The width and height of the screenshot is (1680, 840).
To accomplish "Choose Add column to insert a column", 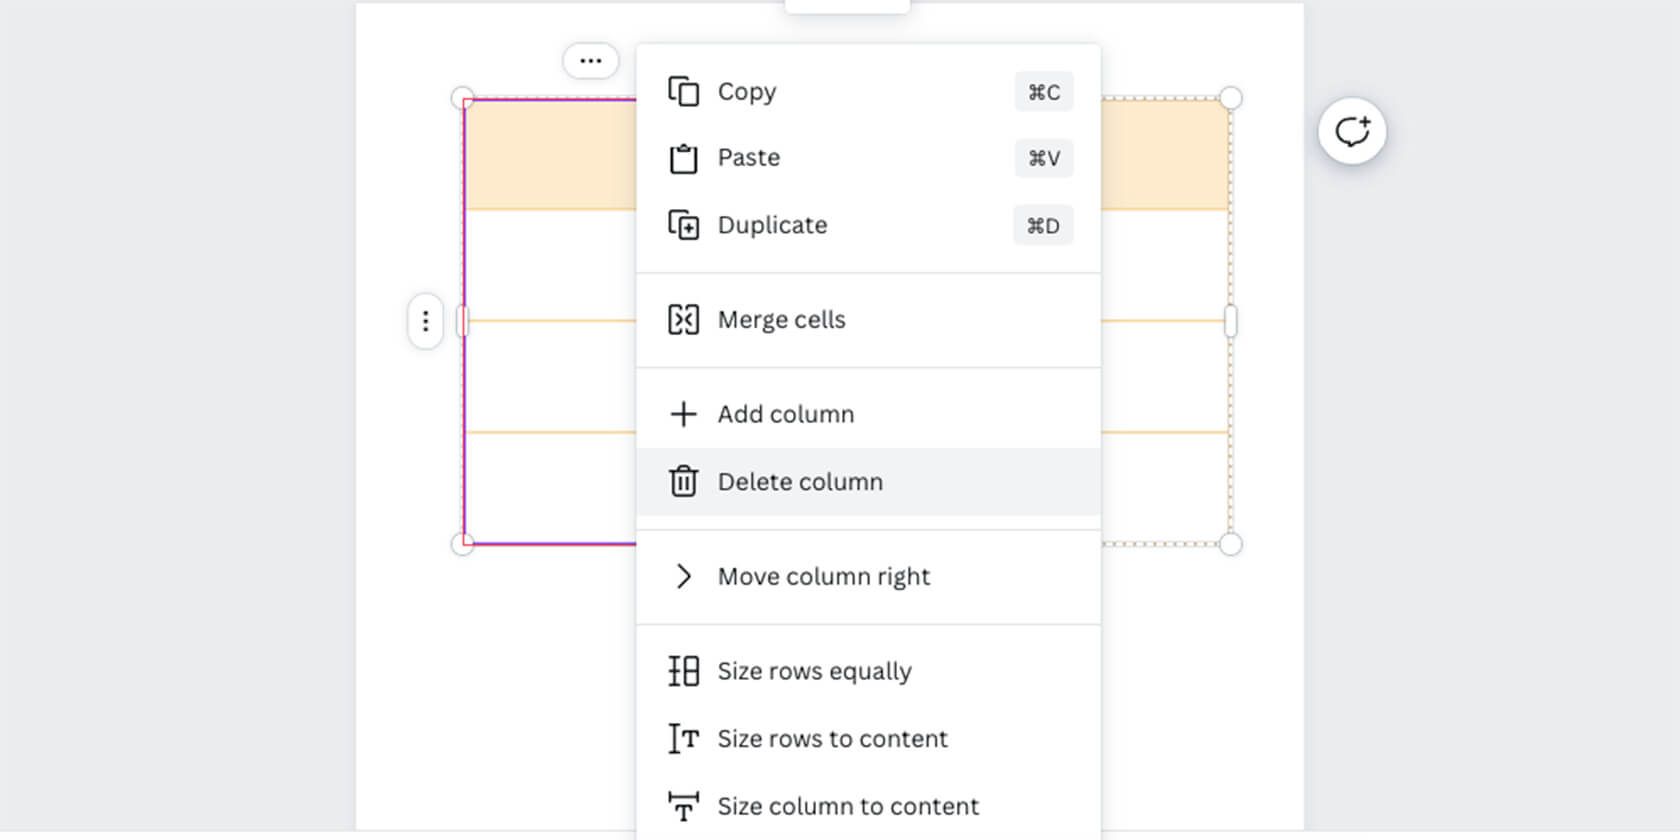I will click(x=785, y=414).
